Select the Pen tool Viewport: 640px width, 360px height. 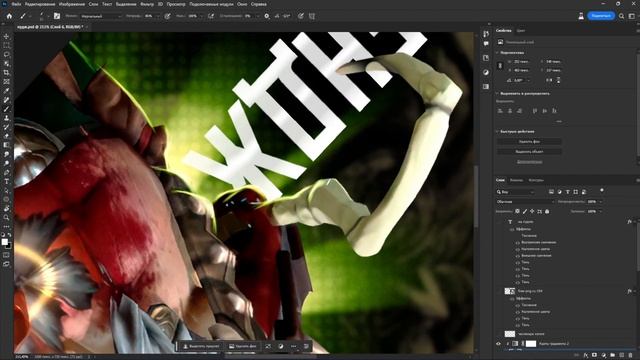tap(6, 172)
